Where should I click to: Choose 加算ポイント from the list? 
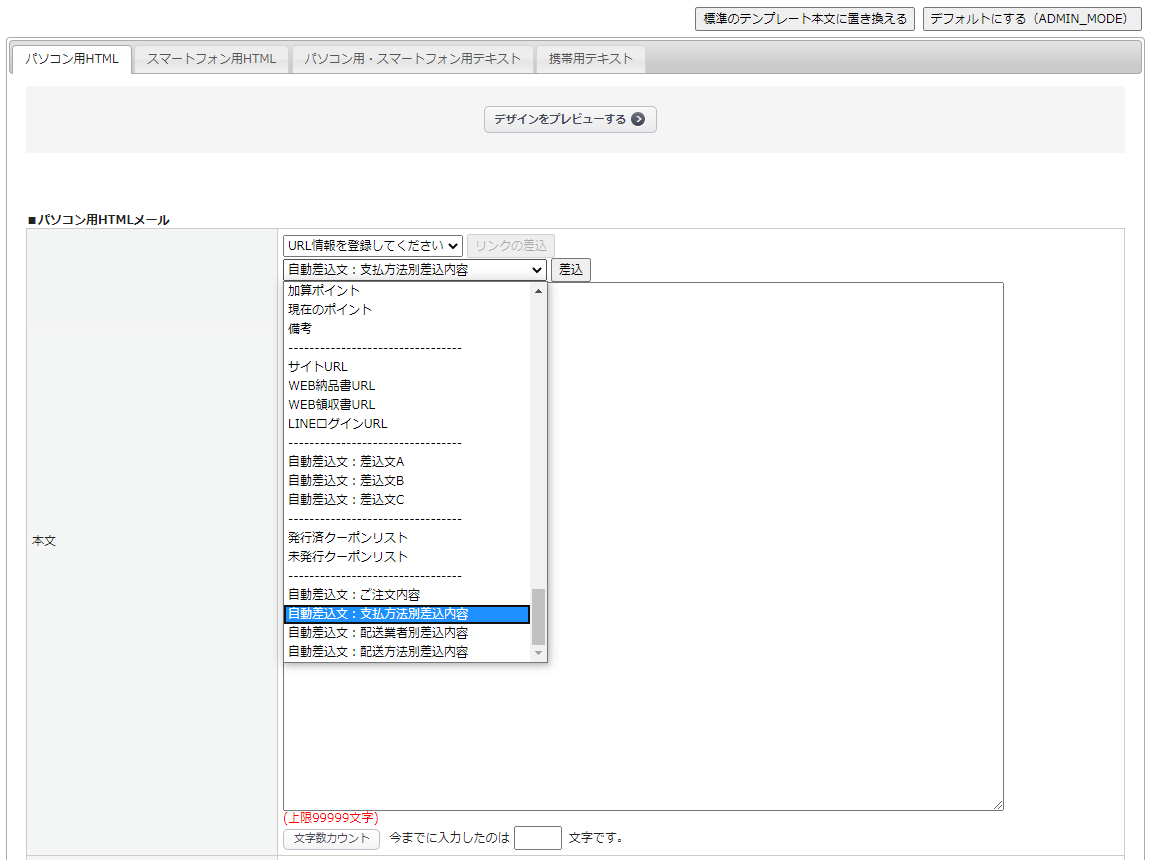324,291
